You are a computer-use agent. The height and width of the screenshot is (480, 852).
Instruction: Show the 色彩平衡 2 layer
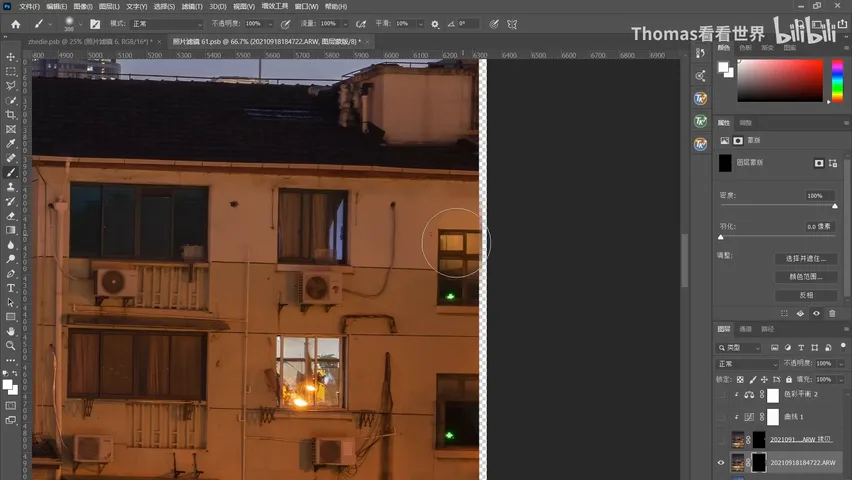pos(721,395)
